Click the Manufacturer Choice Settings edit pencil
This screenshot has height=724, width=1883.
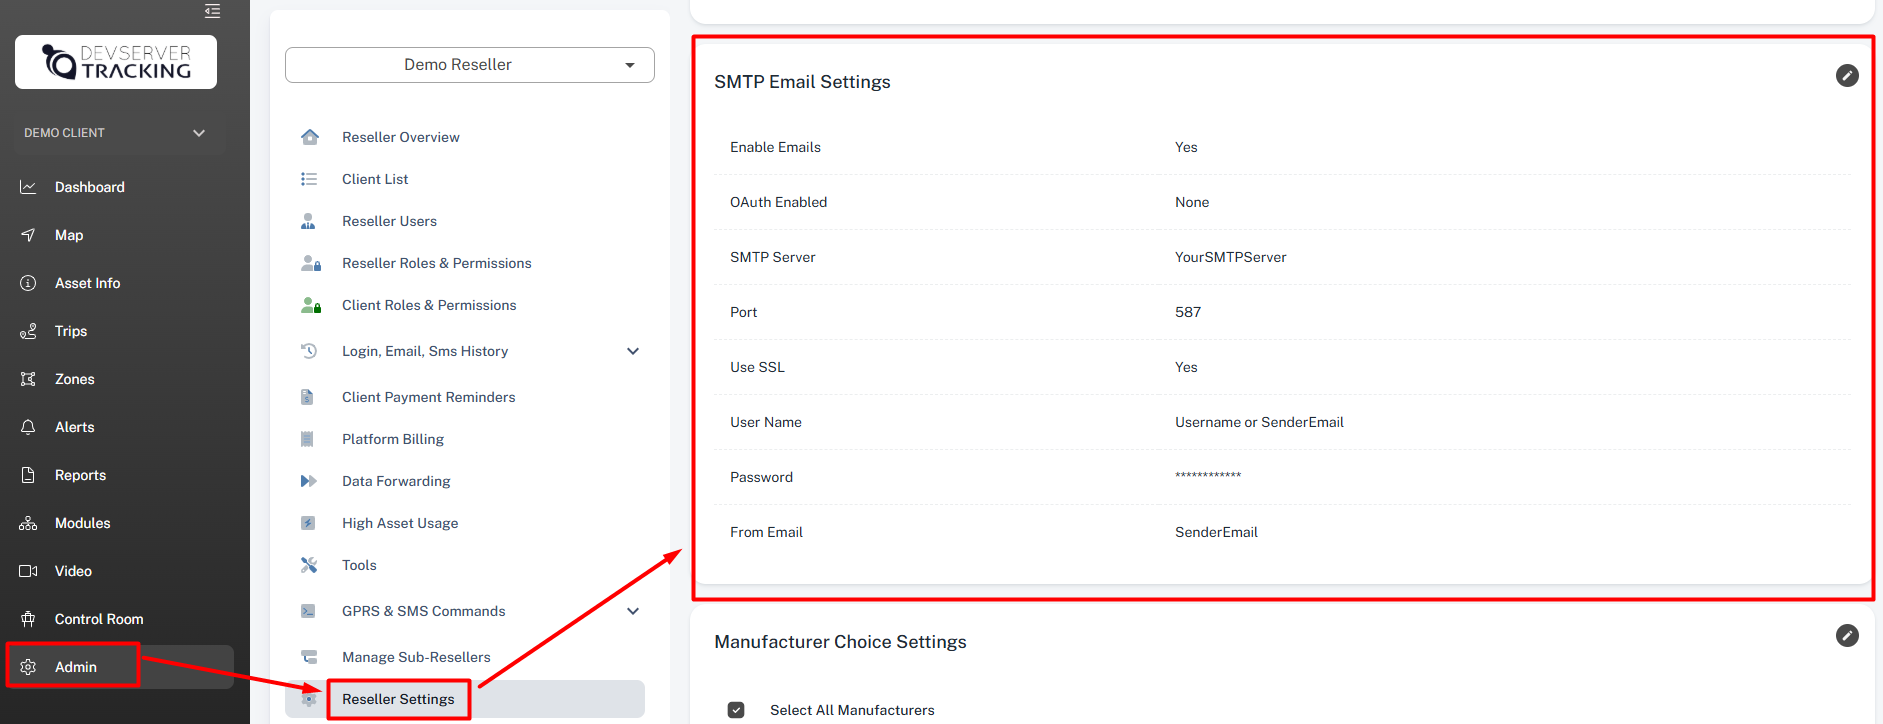pos(1846,636)
